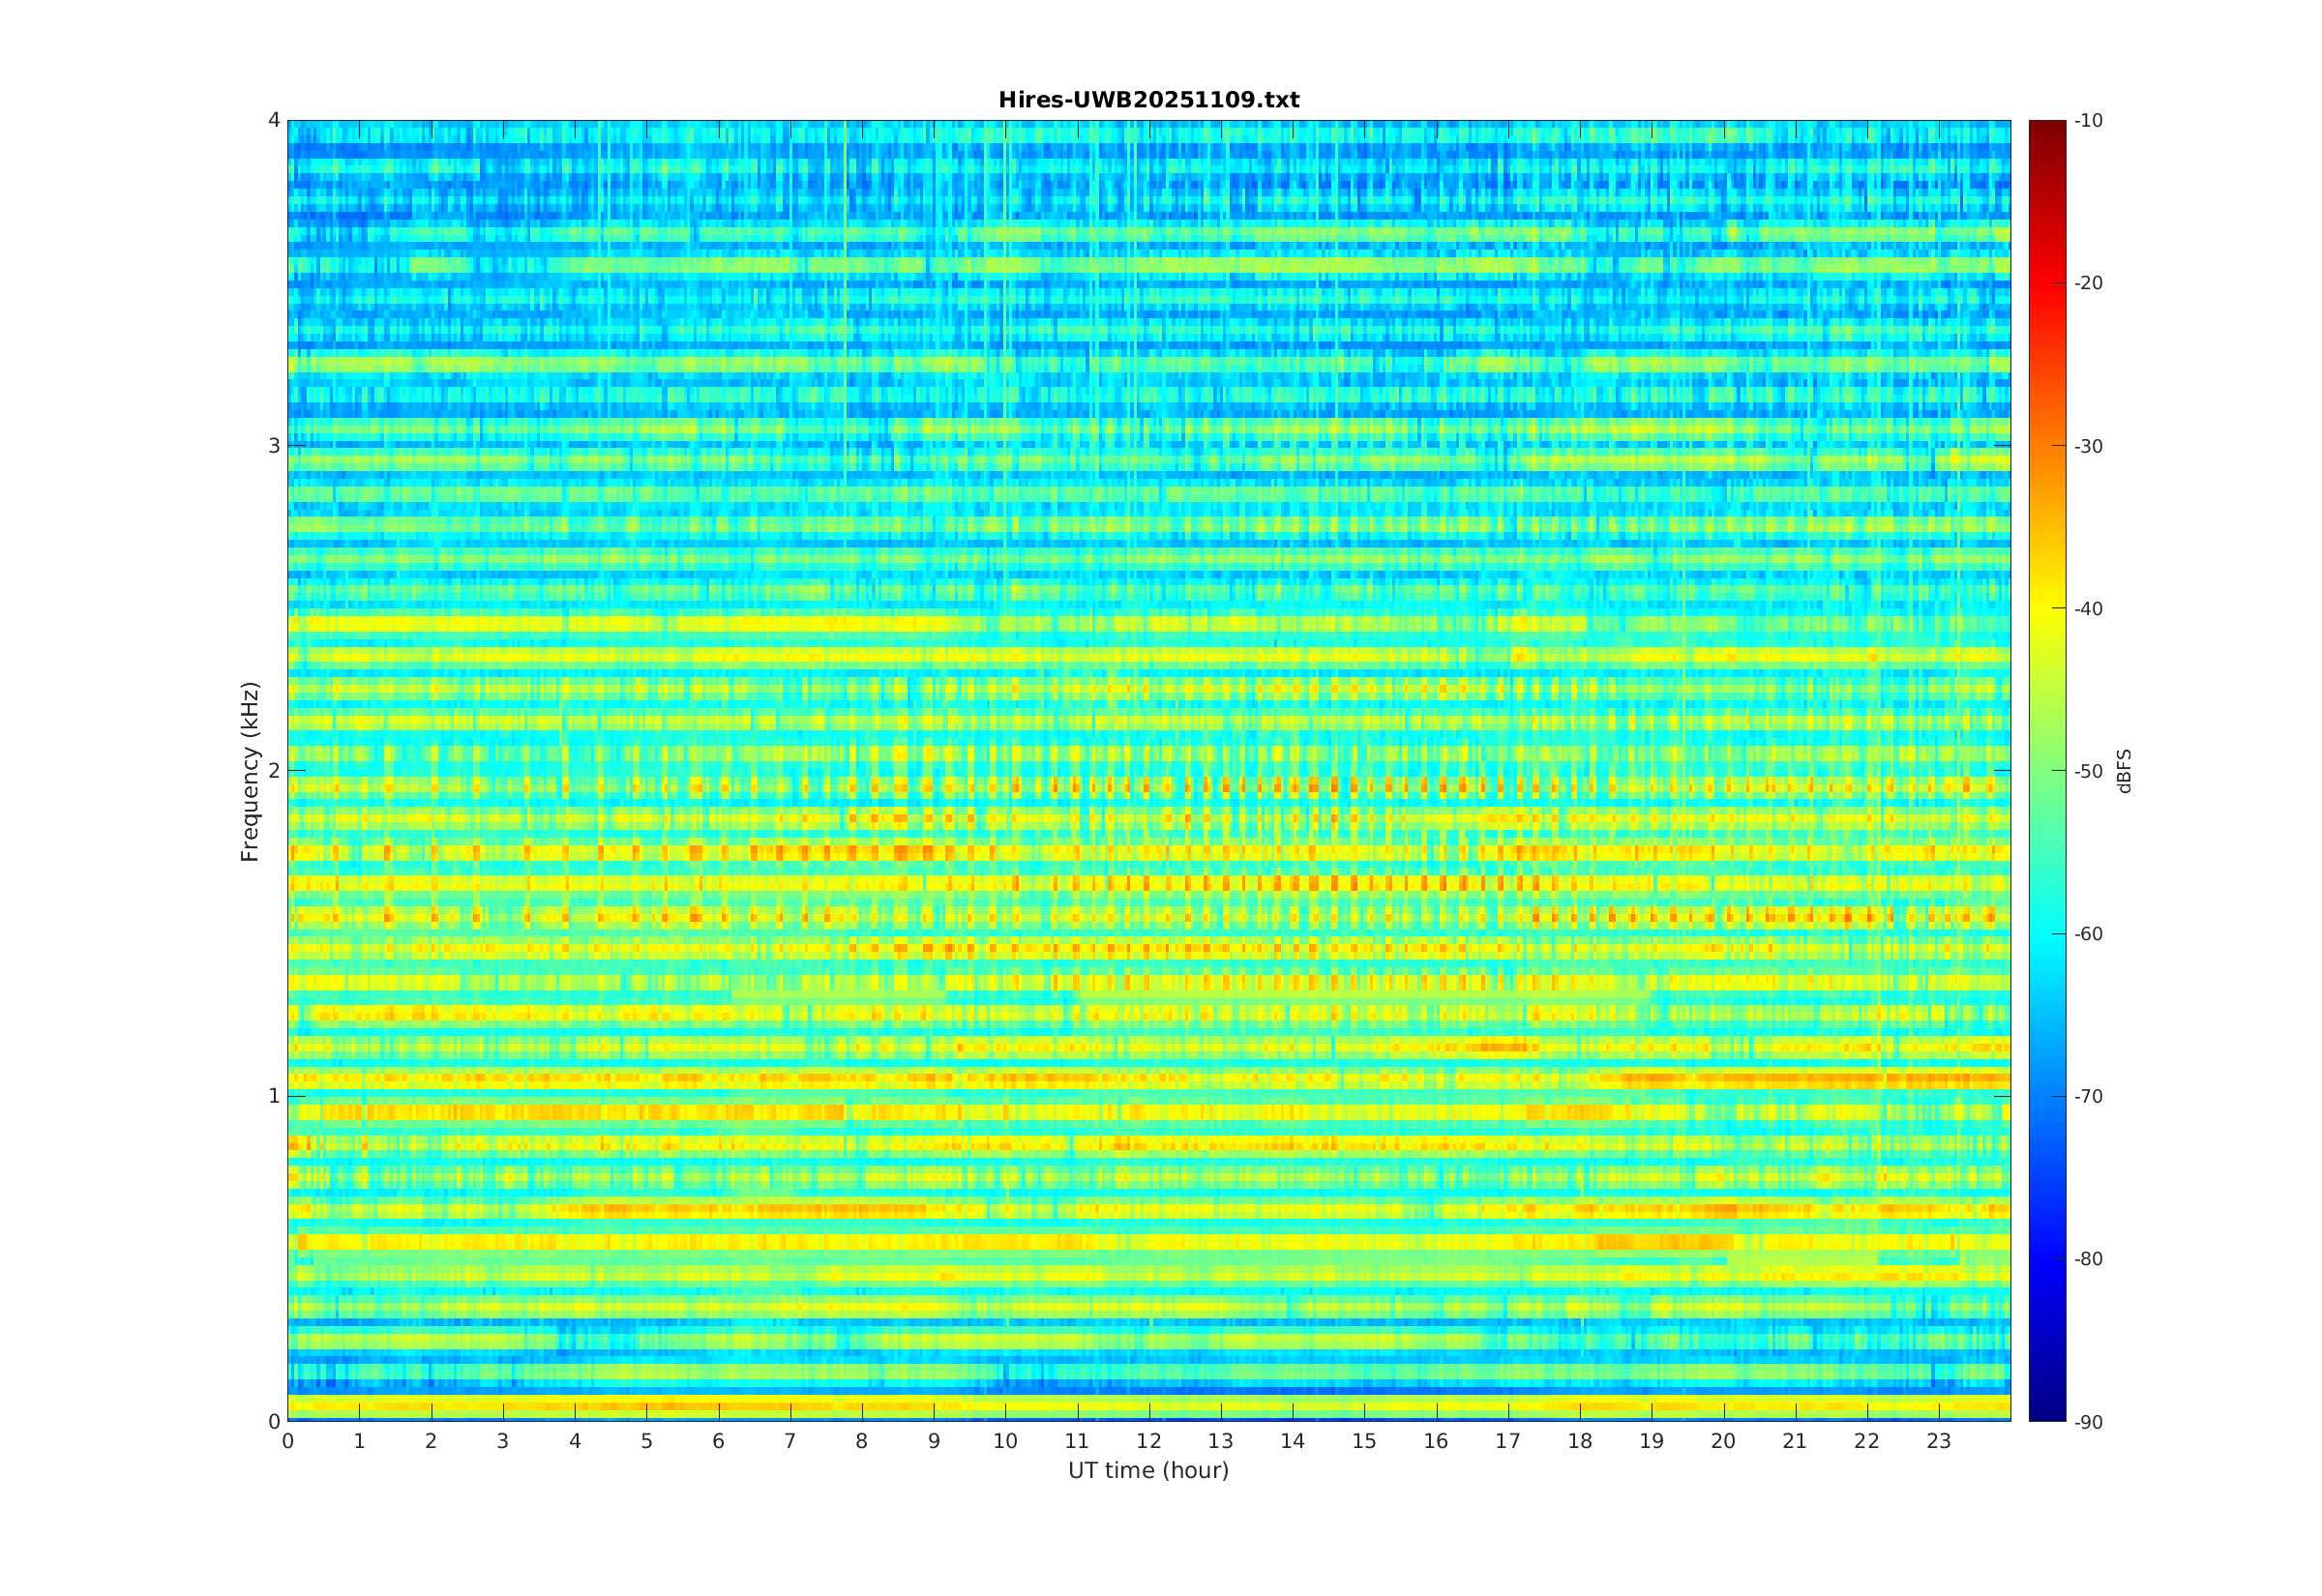The image size is (2322, 1596).
Task: Click the x-axis tick label 9
Action: (x=934, y=1441)
